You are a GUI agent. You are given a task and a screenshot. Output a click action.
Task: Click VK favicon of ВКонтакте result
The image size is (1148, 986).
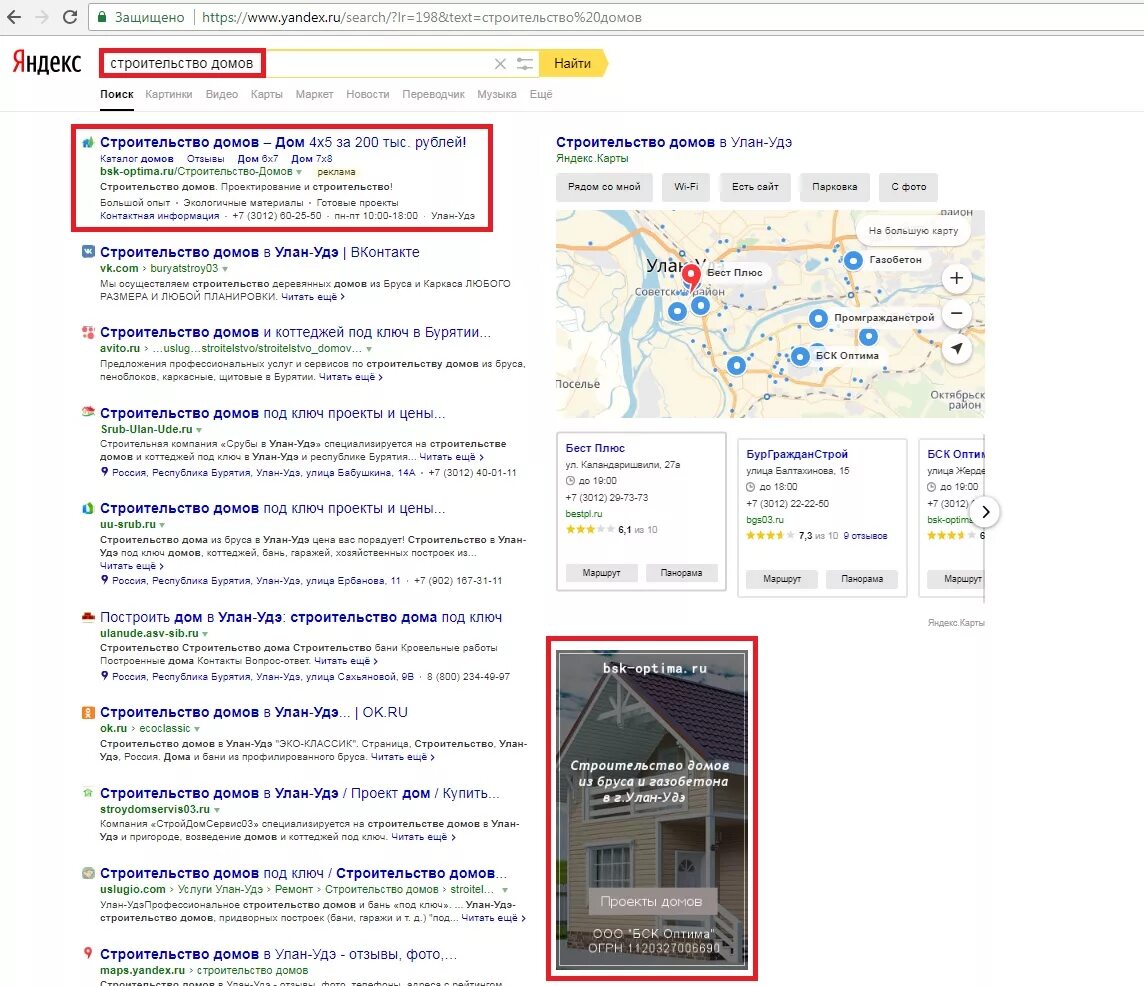(x=88, y=252)
